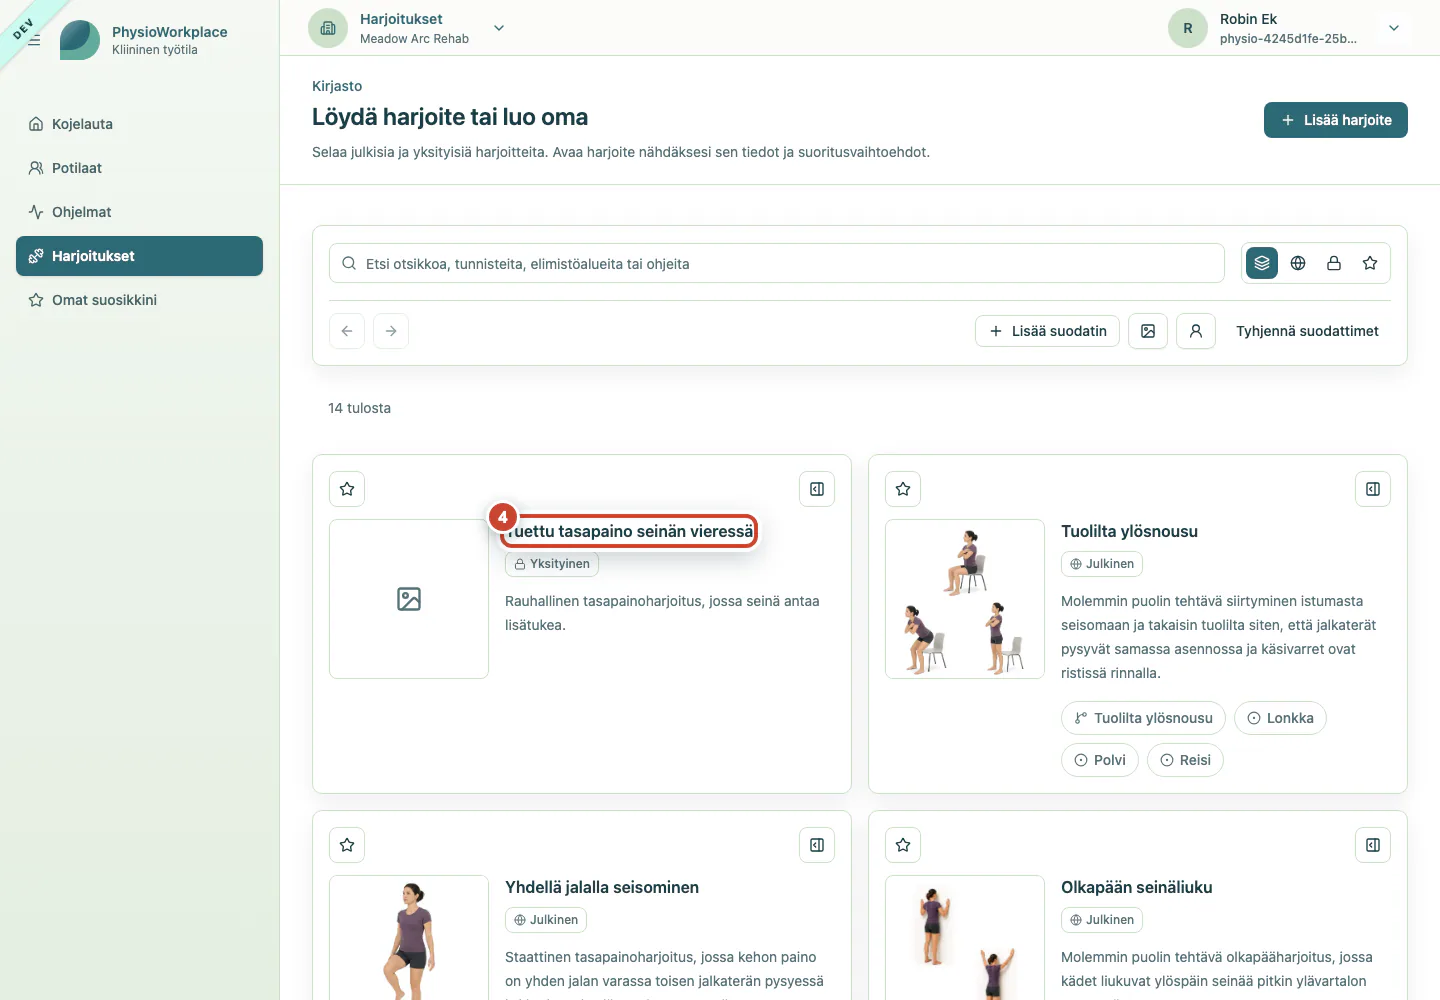Select the favorites star filter
Screen dimensions: 1440x1000
(x=1370, y=263)
